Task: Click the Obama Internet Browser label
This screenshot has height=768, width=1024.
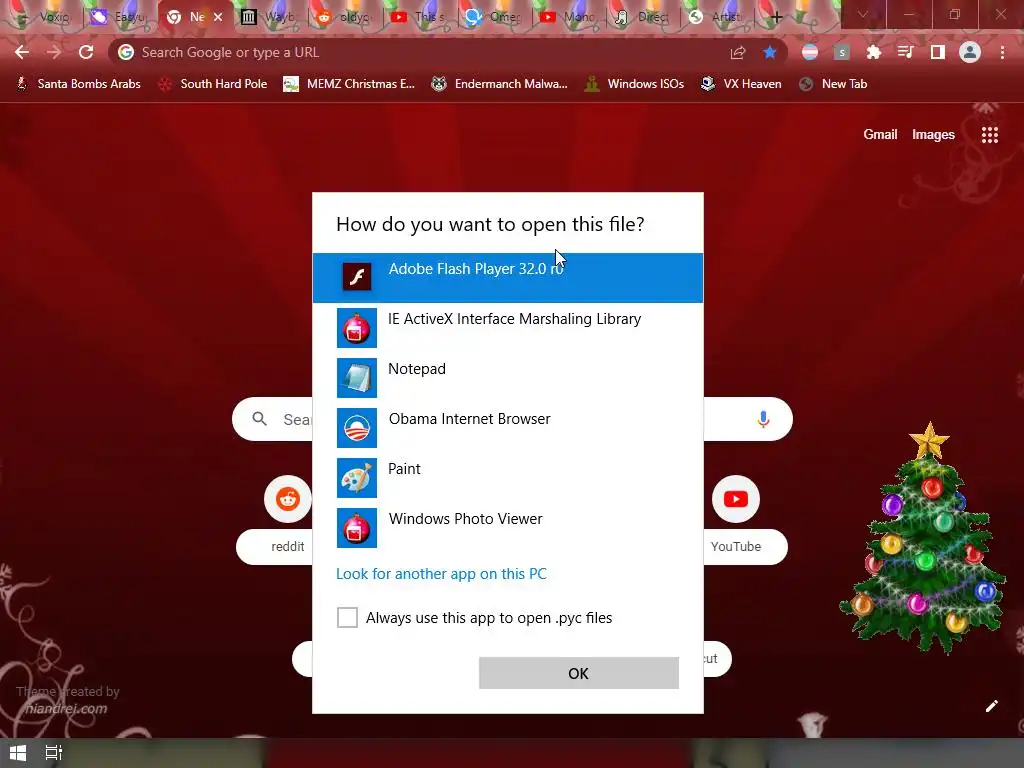Action: click(470, 419)
